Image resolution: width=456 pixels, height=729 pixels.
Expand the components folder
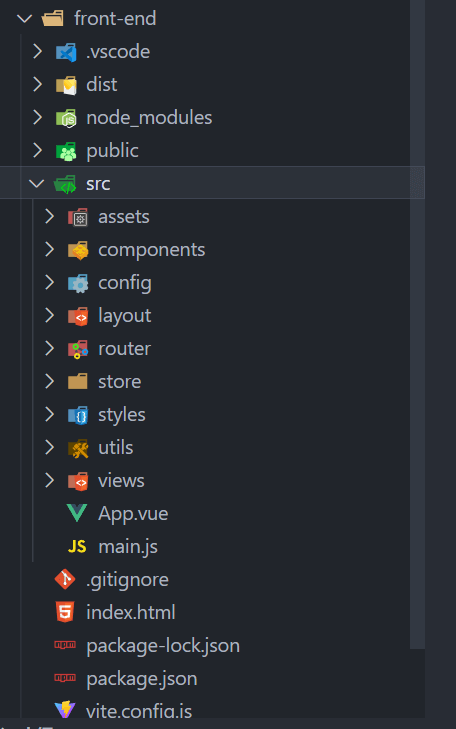(x=49, y=250)
